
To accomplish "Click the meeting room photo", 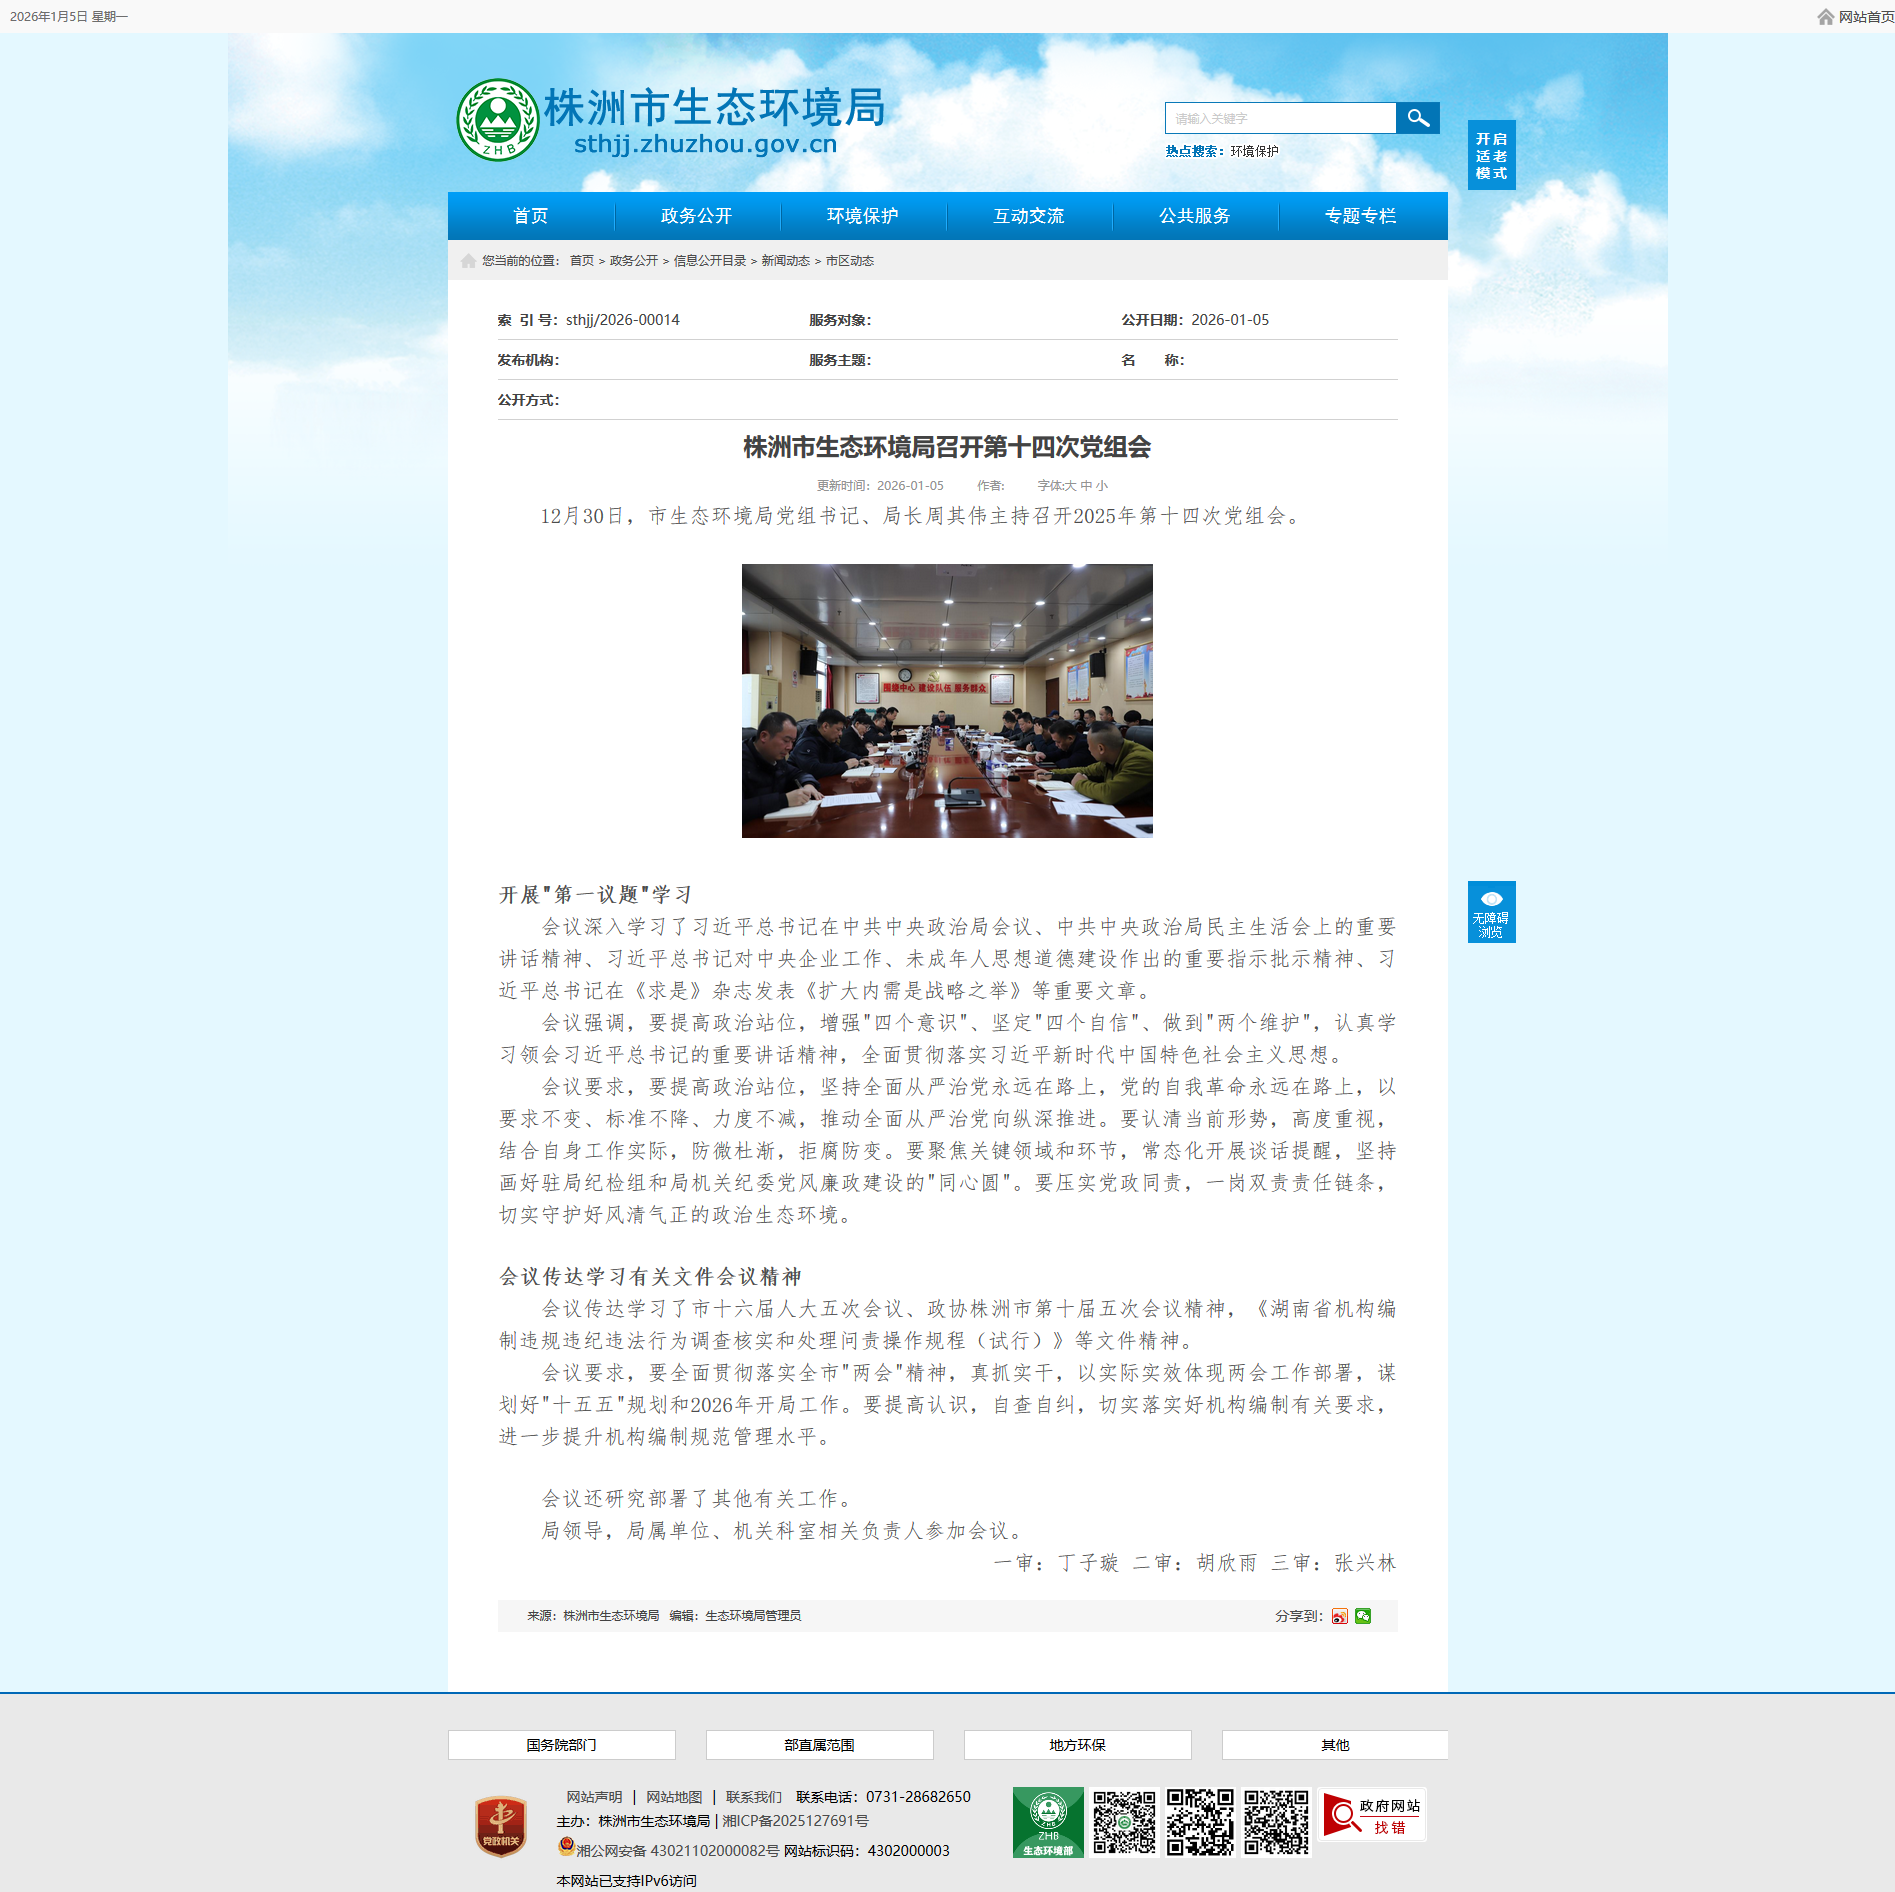I will 947,701.
